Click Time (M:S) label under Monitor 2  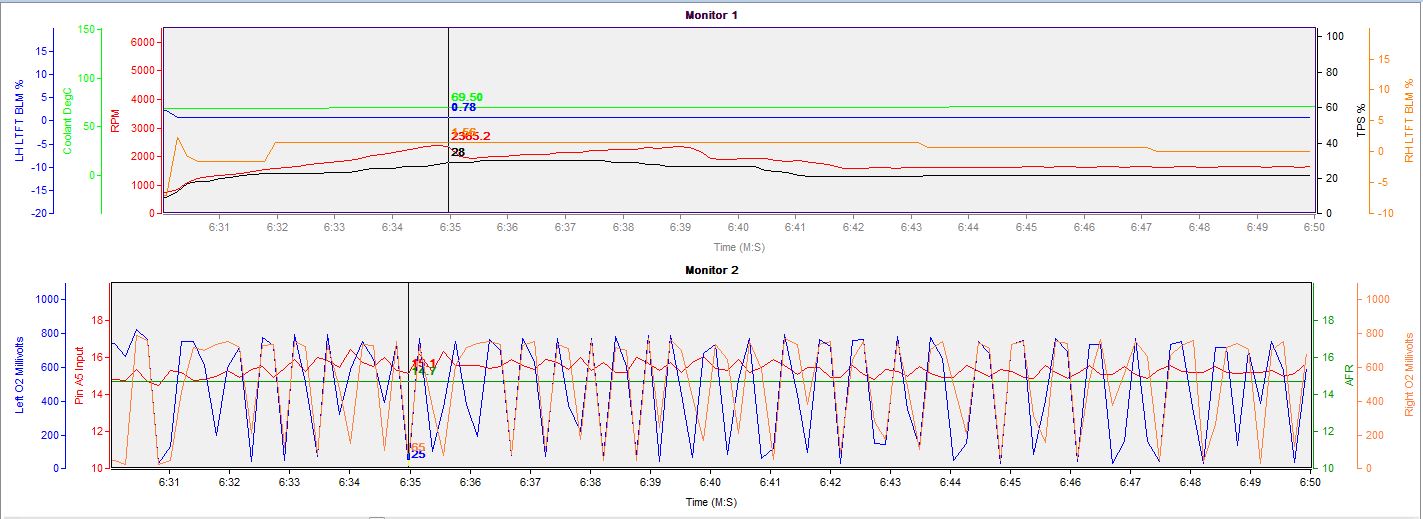(711, 502)
